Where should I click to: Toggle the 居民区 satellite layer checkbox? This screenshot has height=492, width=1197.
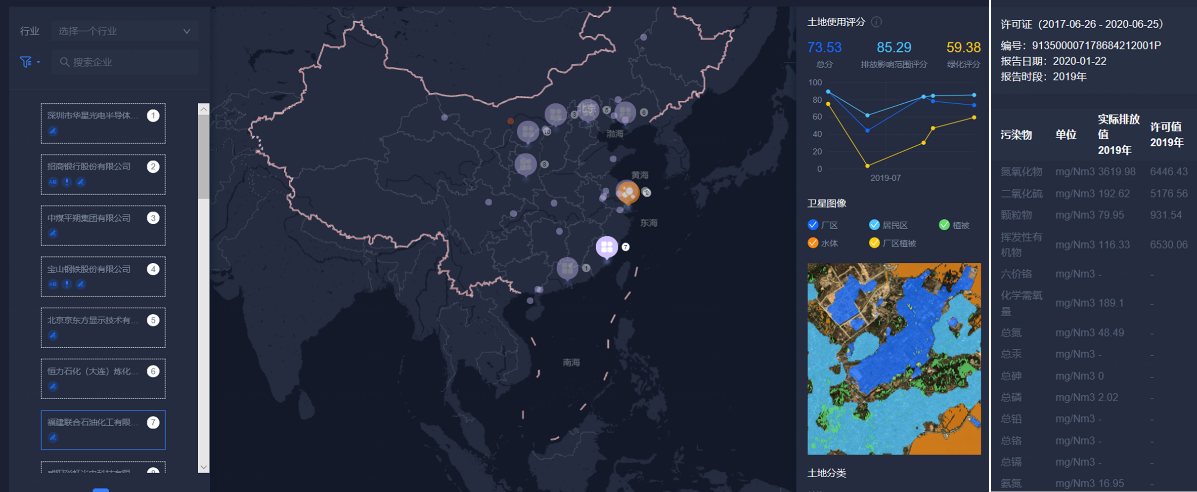click(876, 225)
